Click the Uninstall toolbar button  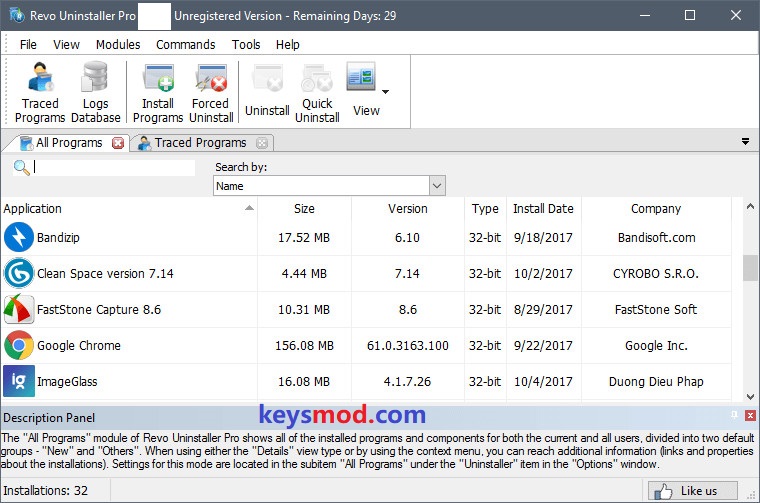click(x=267, y=92)
